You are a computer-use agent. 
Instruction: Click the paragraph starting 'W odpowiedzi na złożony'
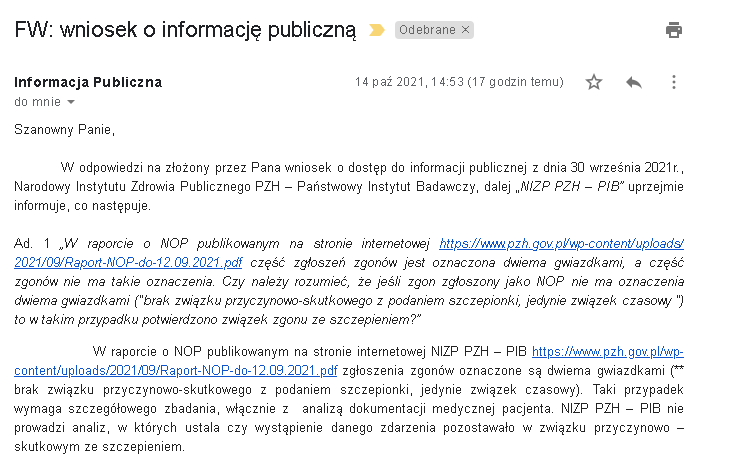pyautogui.click(x=300, y=167)
